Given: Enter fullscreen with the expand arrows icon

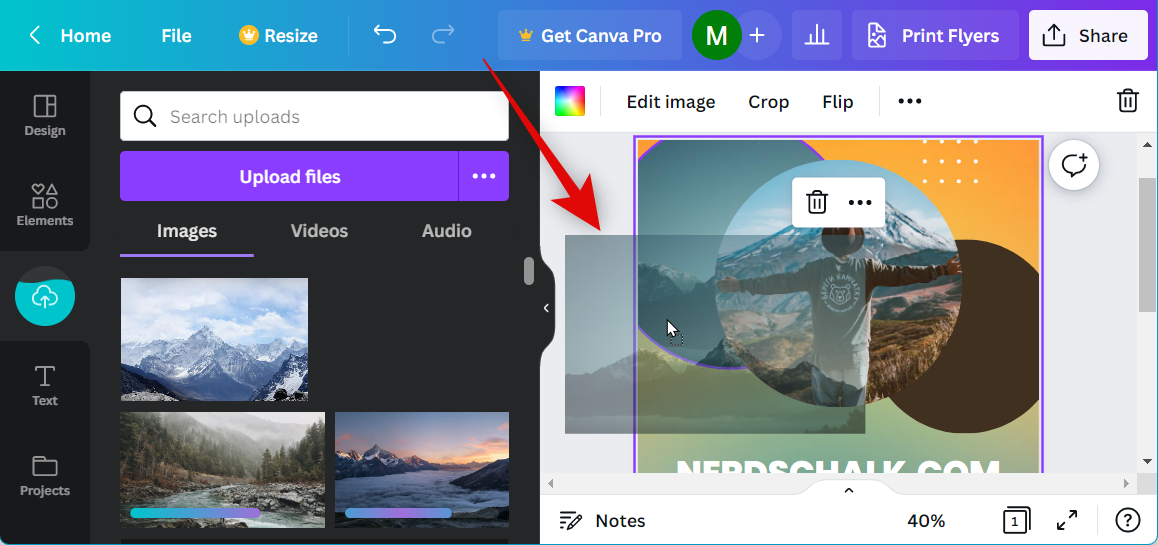Looking at the screenshot, I should [1067, 520].
